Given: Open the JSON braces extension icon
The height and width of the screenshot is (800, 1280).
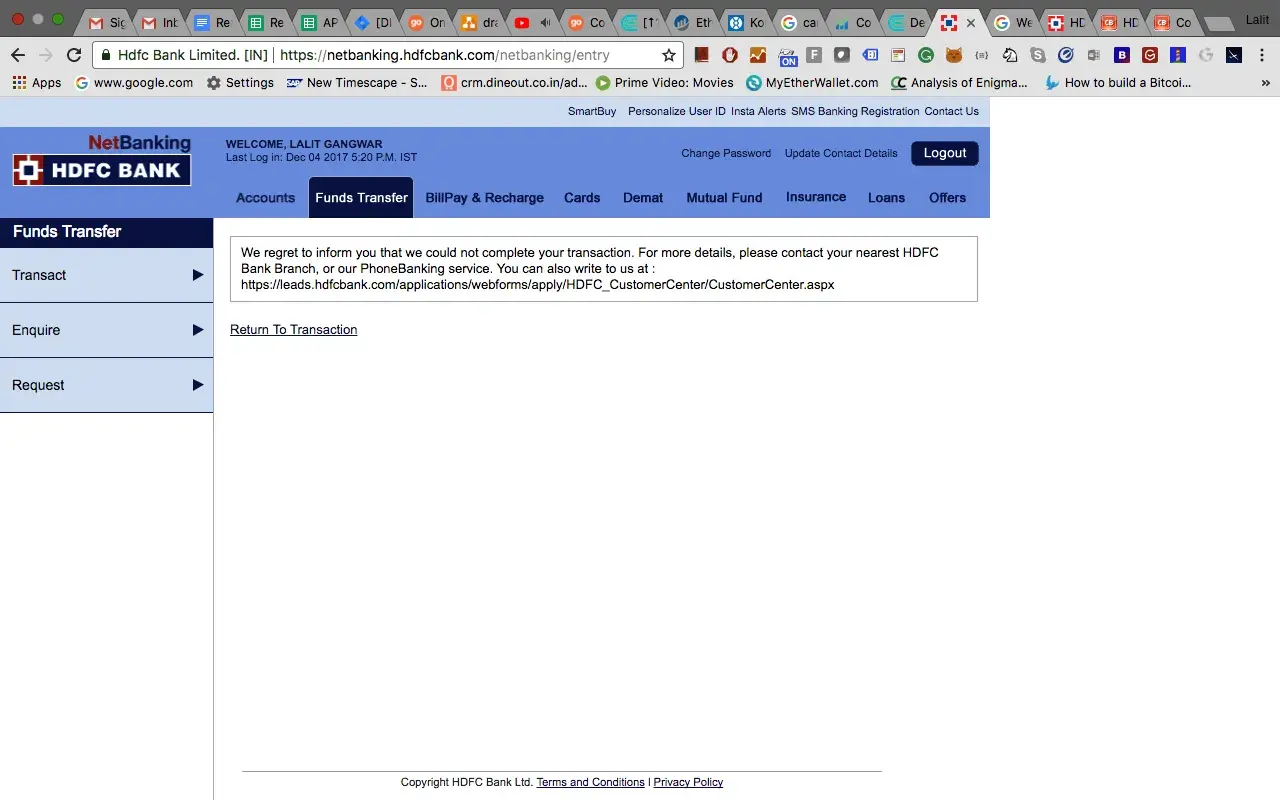Looking at the screenshot, I should click(x=982, y=55).
